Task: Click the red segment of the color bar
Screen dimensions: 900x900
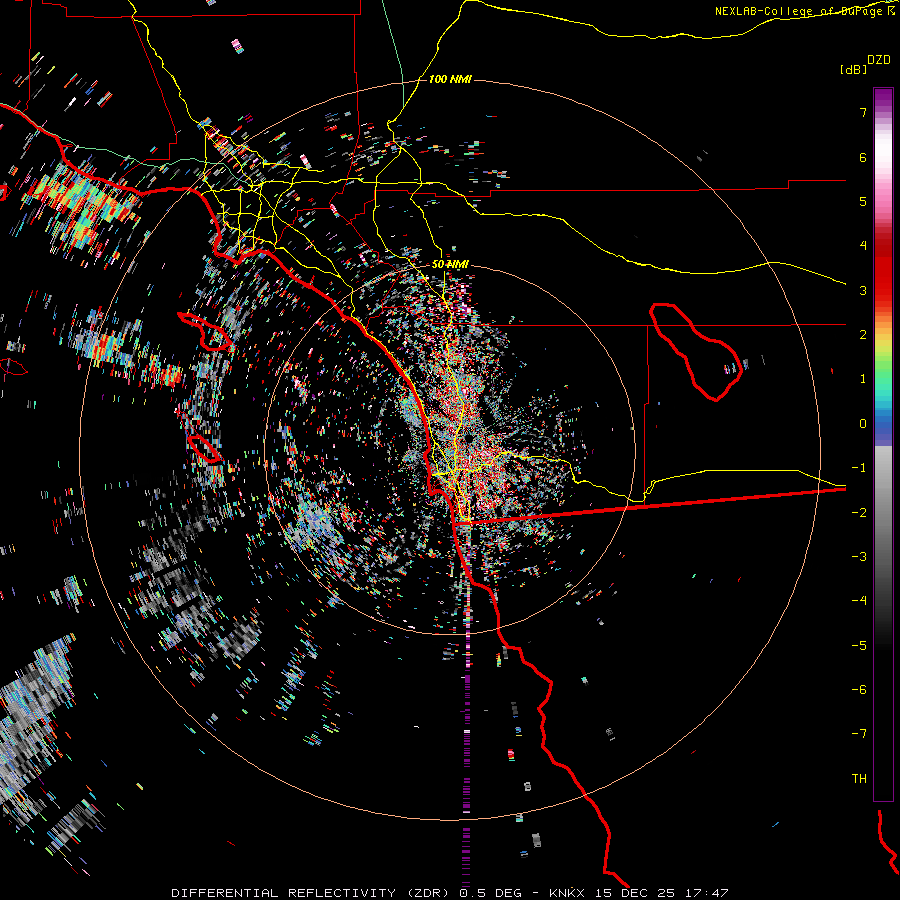Action: coord(883,270)
